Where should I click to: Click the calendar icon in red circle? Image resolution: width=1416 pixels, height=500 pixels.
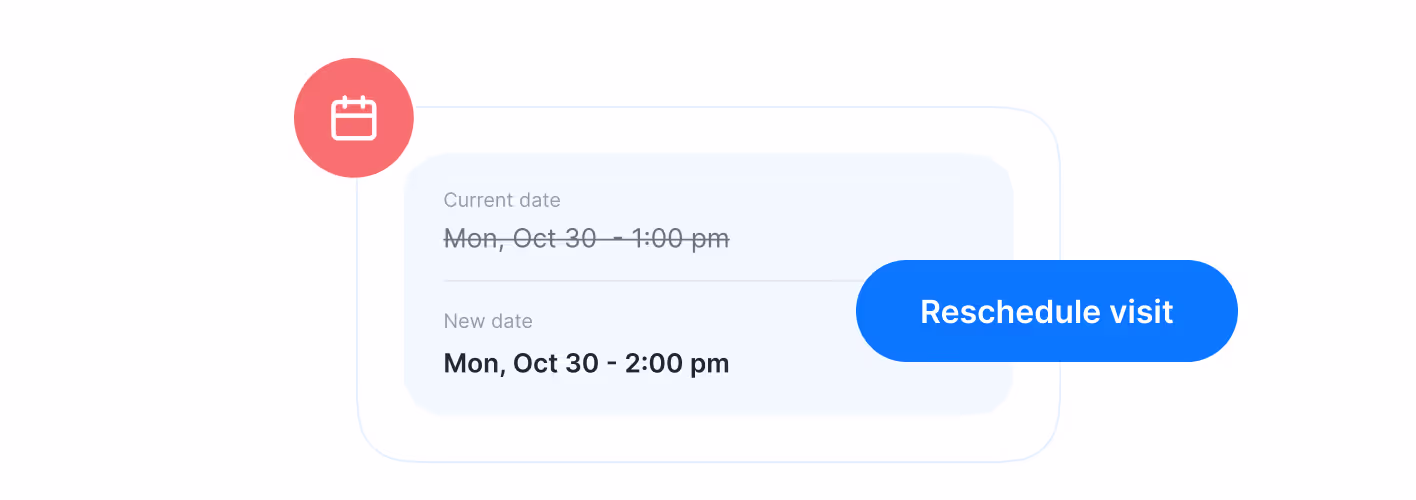(x=353, y=118)
